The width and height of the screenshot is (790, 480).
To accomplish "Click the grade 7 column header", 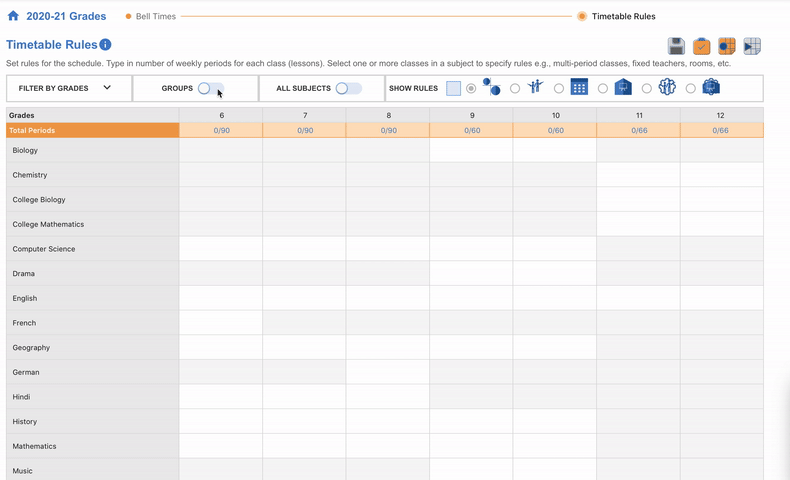I will point(305,115).
